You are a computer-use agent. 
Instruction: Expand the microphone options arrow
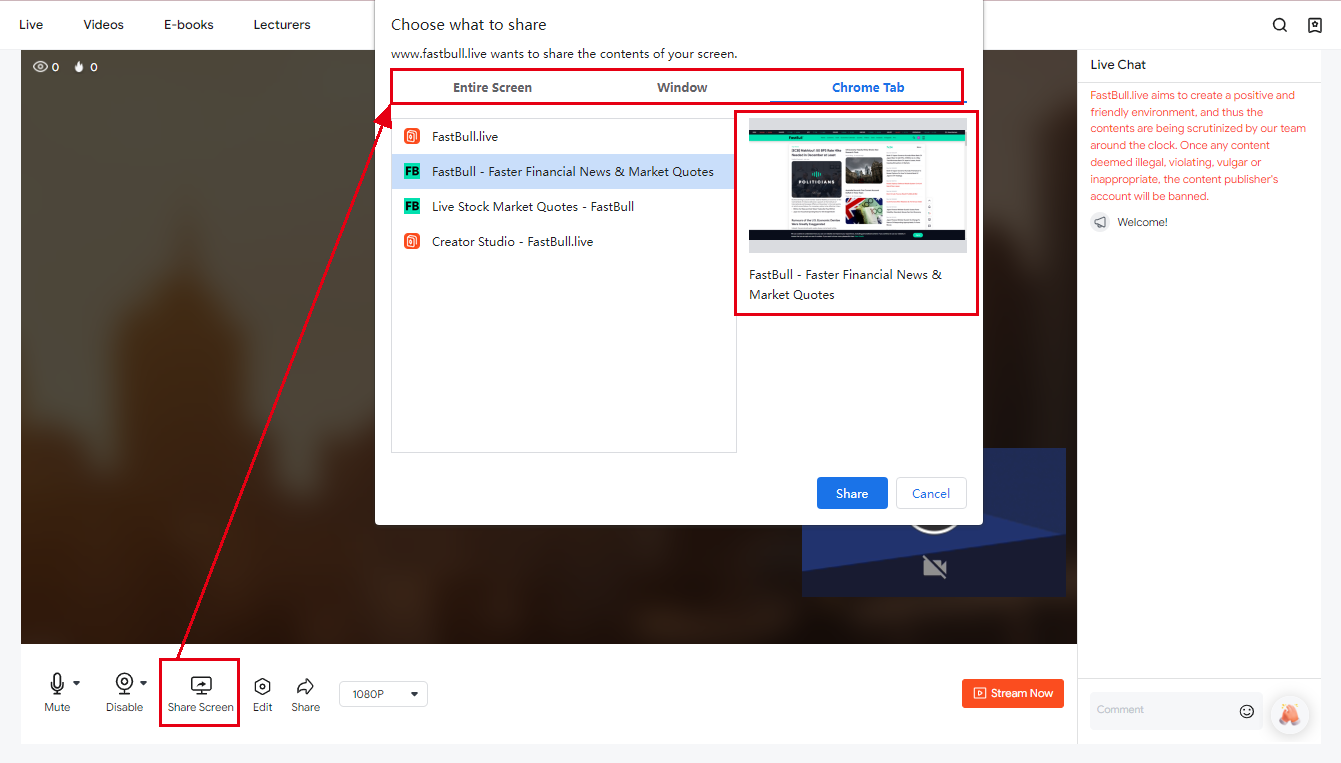coord(76,683)
